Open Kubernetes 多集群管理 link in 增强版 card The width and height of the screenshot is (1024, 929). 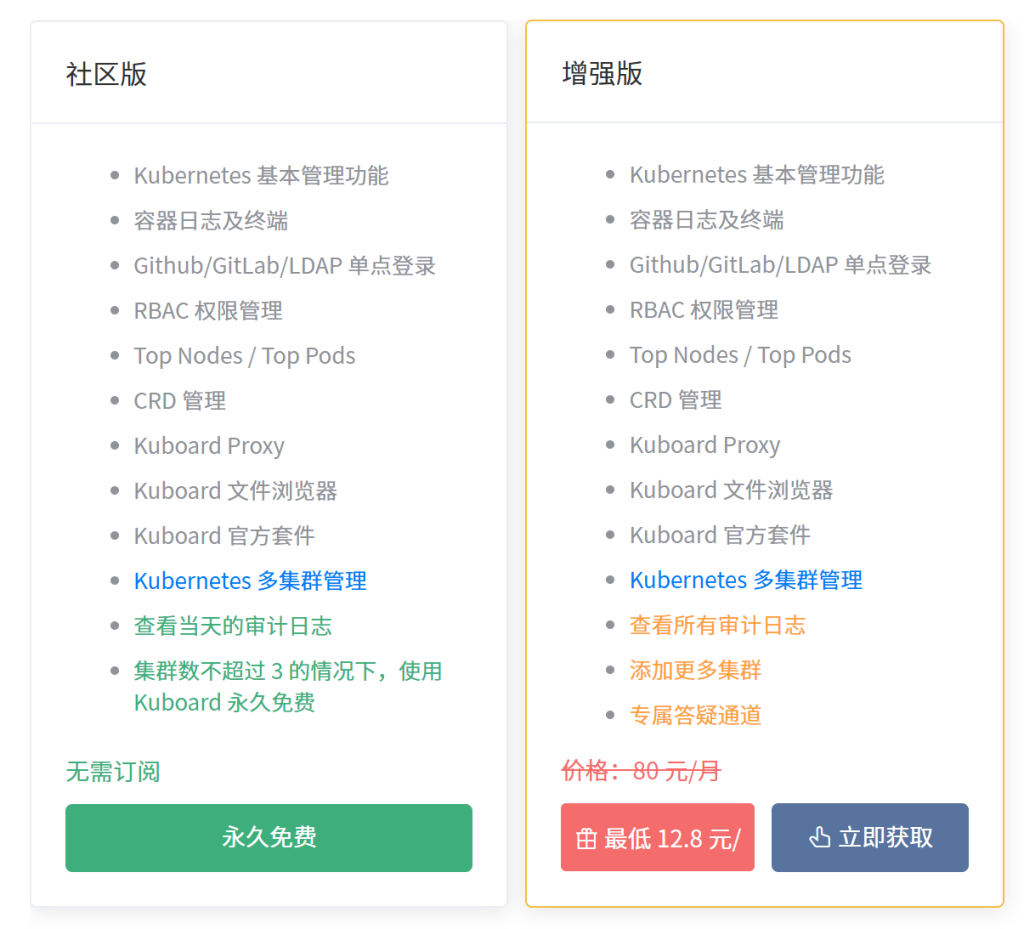click(746, 580)
